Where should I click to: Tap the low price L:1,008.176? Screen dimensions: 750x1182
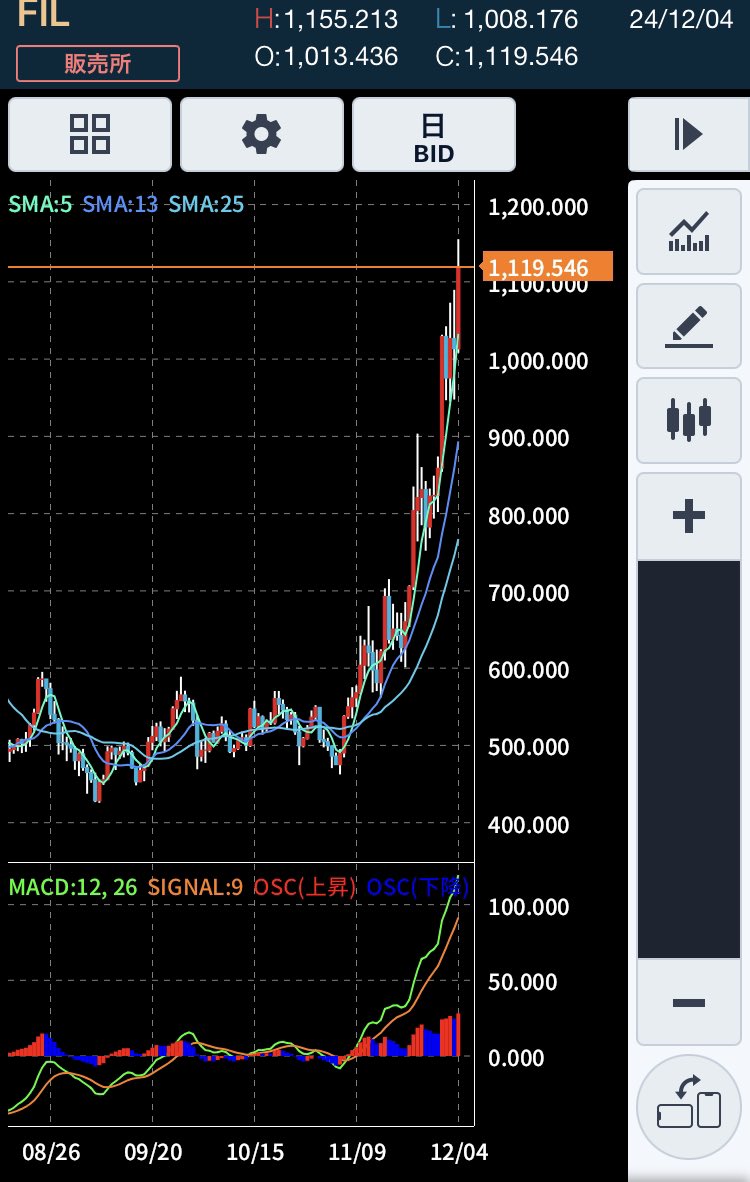pos(507,19)
